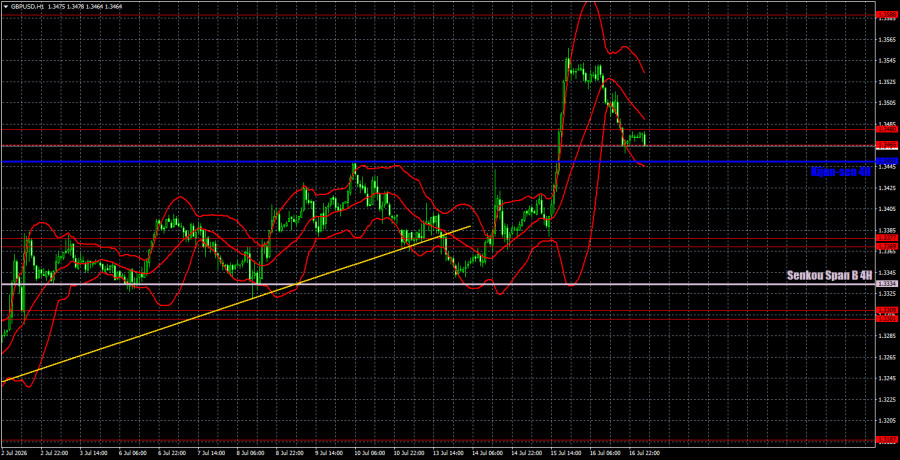The height and width of the screenshot is (460, 900).
Task: Select the red 1.3187 price tag
Action: pyautogui.click(x=885, y=441)
